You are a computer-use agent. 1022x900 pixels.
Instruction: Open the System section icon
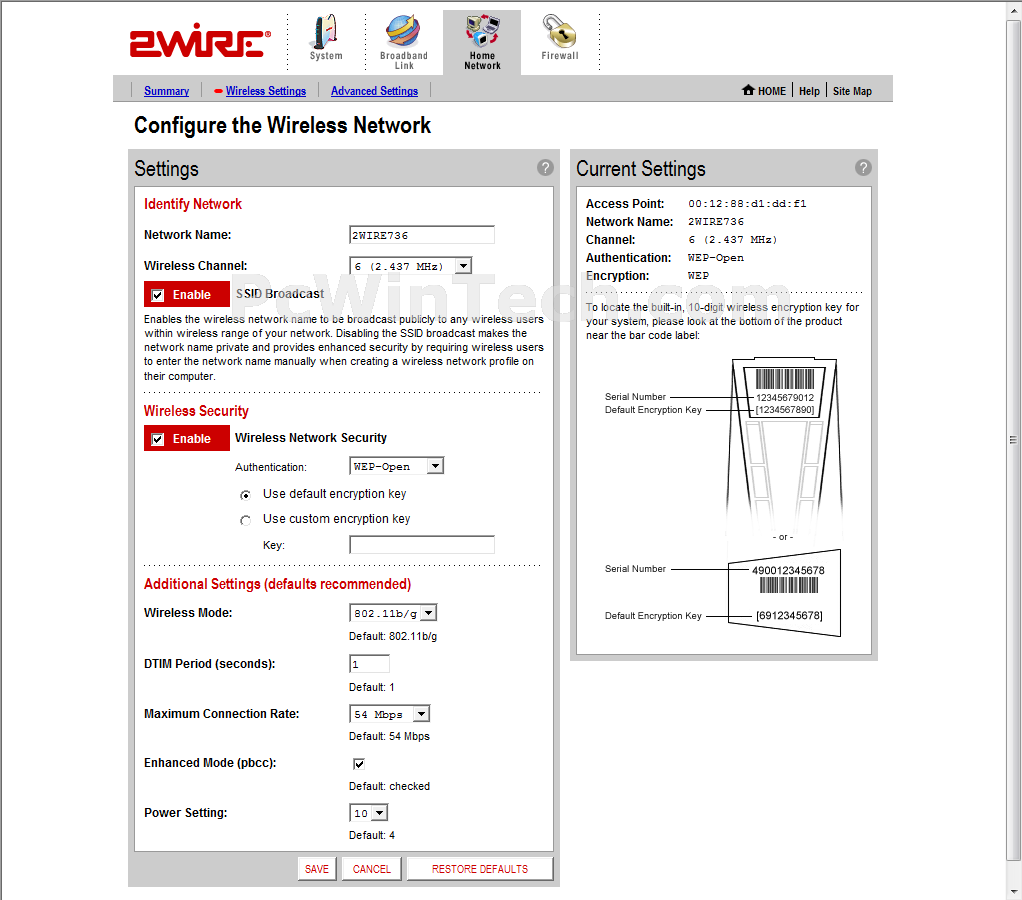[326, 31]
